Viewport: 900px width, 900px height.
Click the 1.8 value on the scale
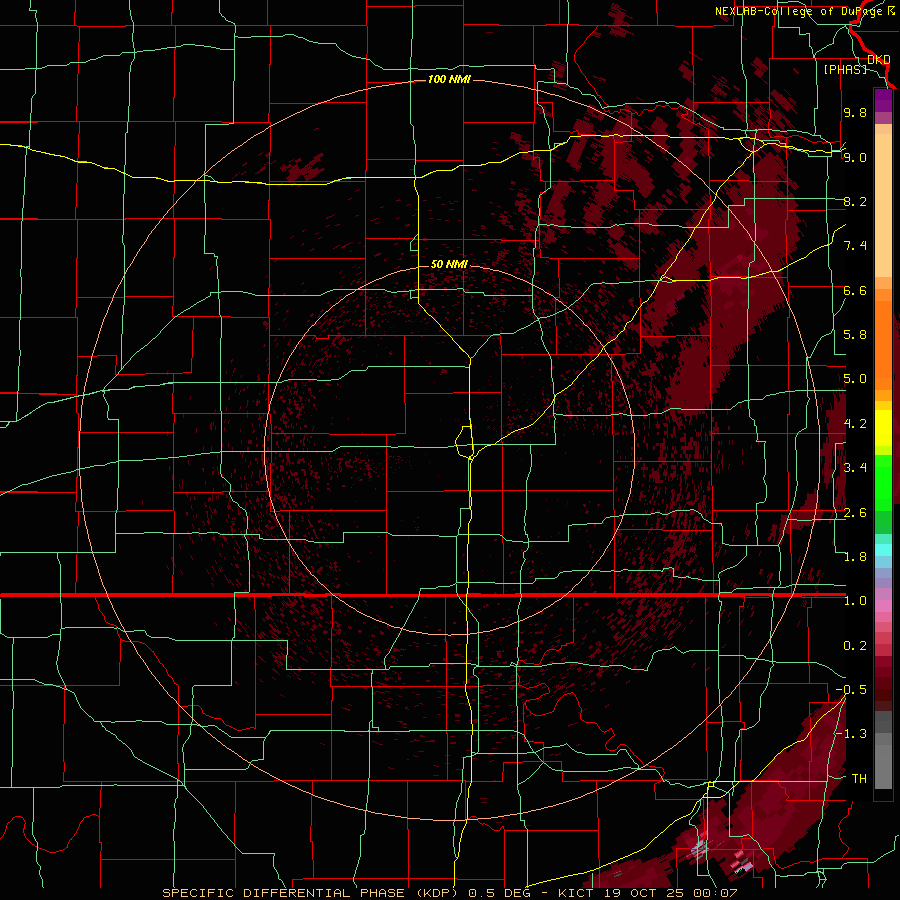tap(855, 557)
